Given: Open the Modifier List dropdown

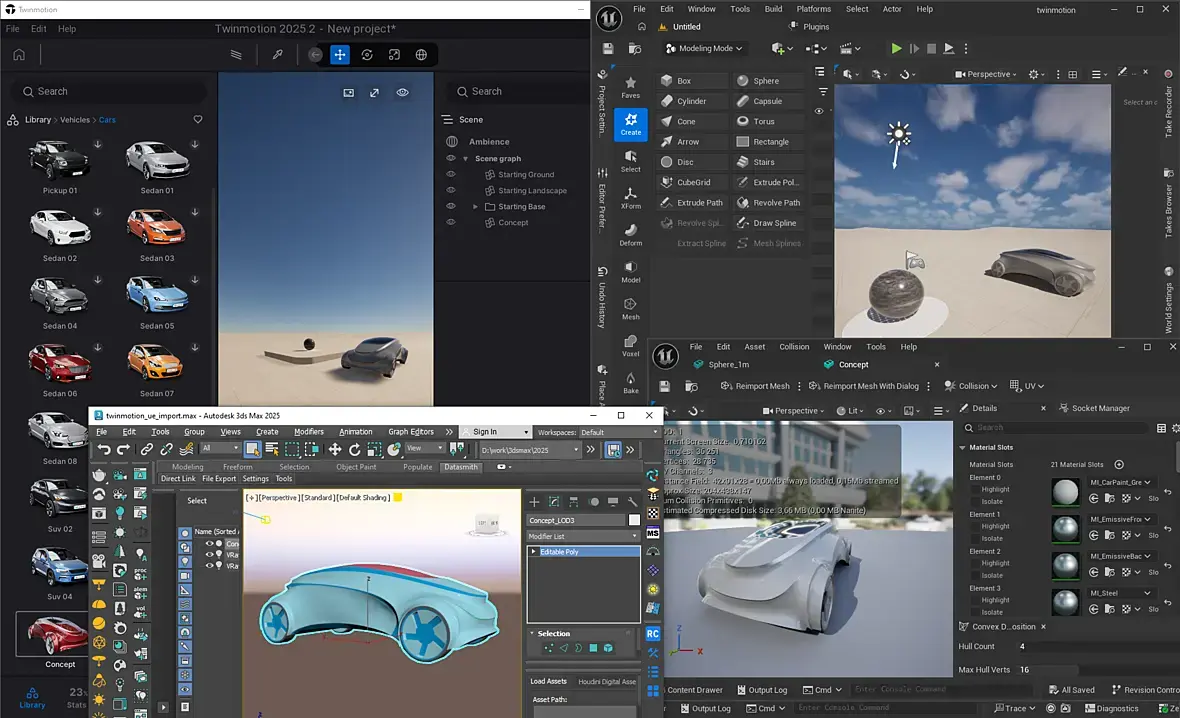Looking at the screenshot, I should tap(583, 537).
